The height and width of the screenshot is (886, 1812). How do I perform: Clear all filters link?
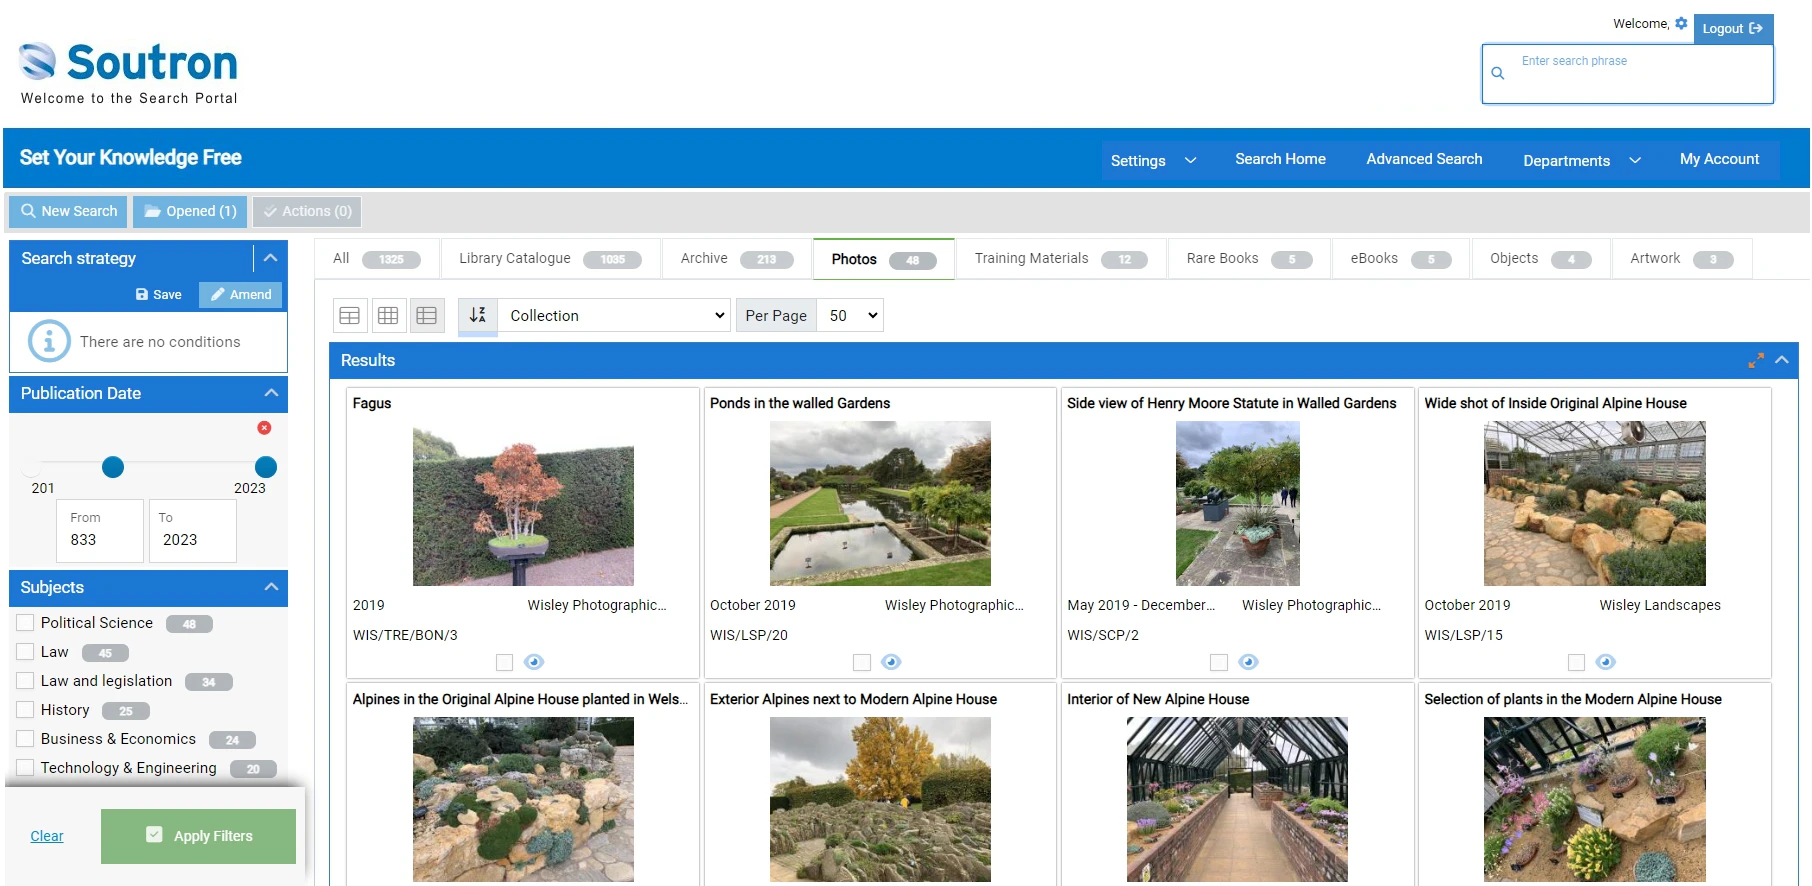47,836
